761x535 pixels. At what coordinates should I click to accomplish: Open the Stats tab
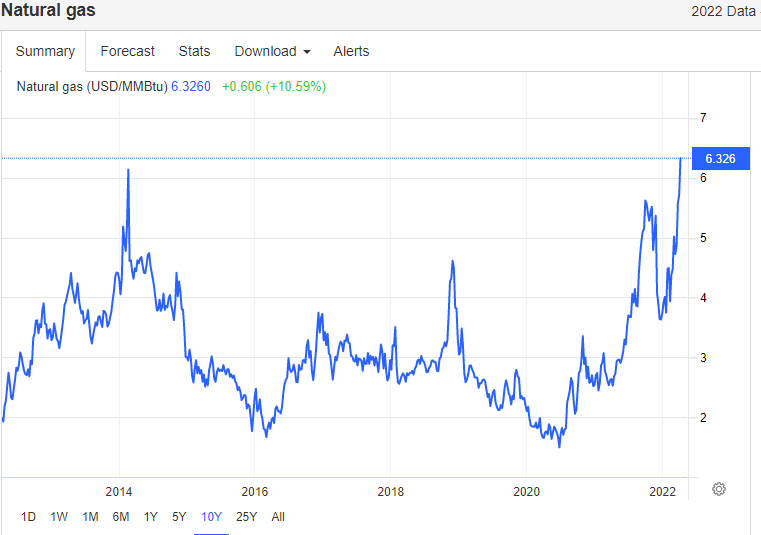[194, 51]
